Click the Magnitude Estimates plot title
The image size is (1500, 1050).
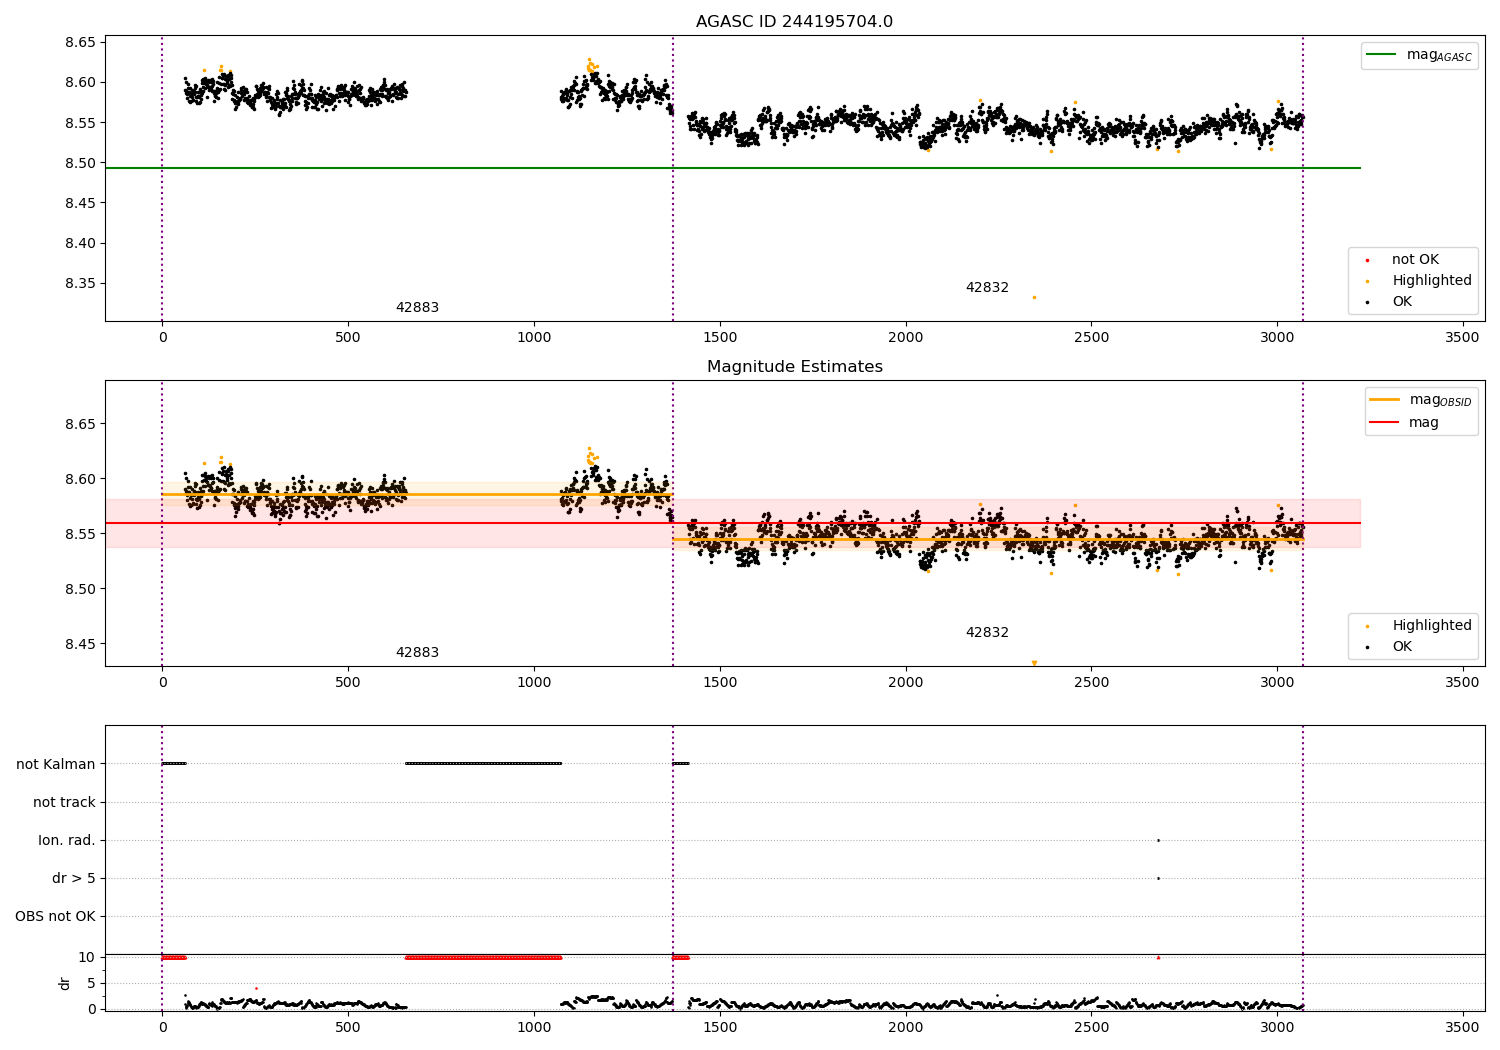coord(794,367)
